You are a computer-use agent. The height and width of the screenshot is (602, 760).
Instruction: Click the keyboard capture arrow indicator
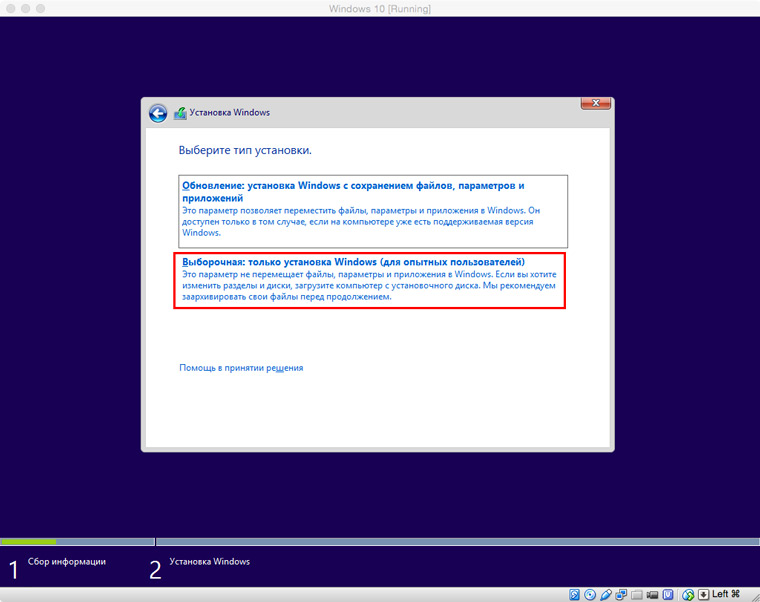(x=703, y=595)
